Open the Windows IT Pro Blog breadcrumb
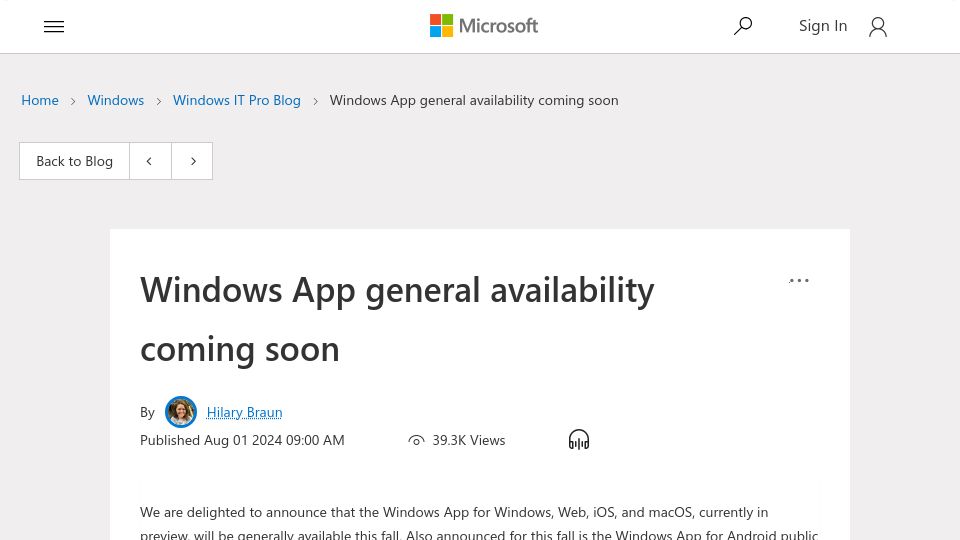This screenshot has height=540, width=960. [237, 100]
